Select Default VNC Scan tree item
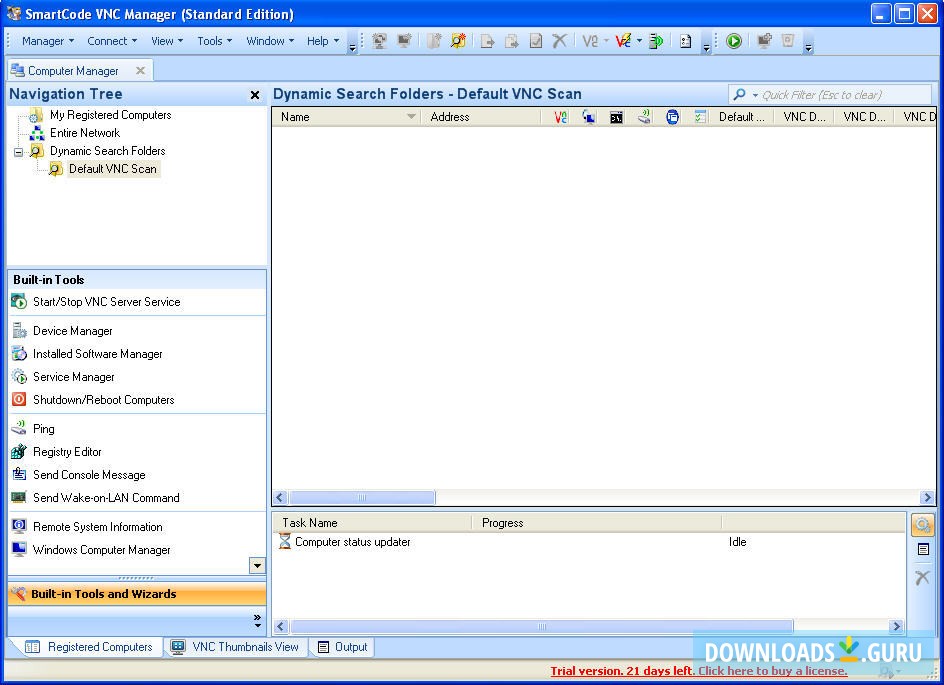 pos(113,169)
